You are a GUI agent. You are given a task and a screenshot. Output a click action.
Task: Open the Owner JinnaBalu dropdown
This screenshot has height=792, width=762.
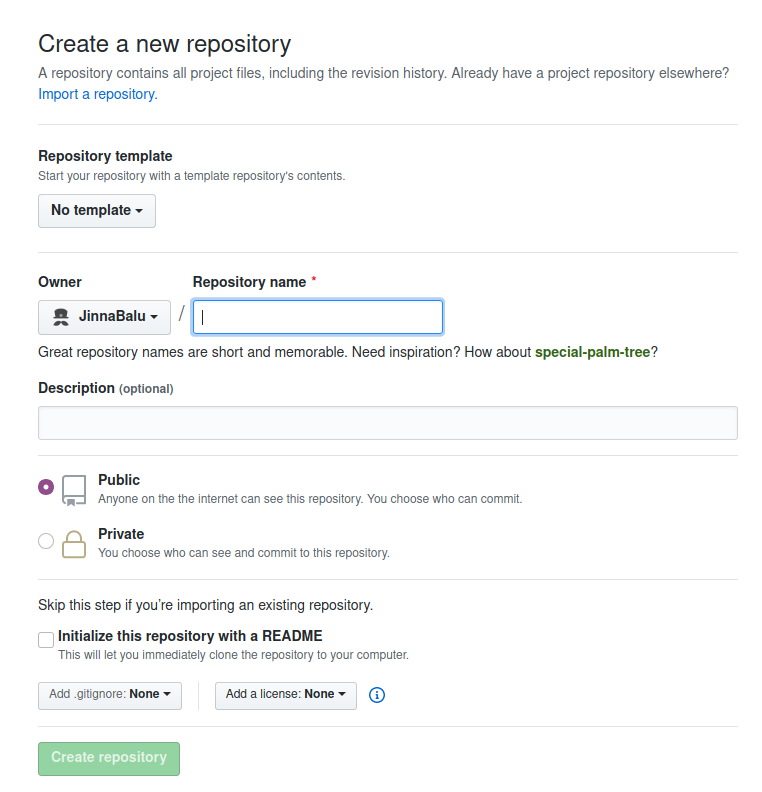point(105,317)
